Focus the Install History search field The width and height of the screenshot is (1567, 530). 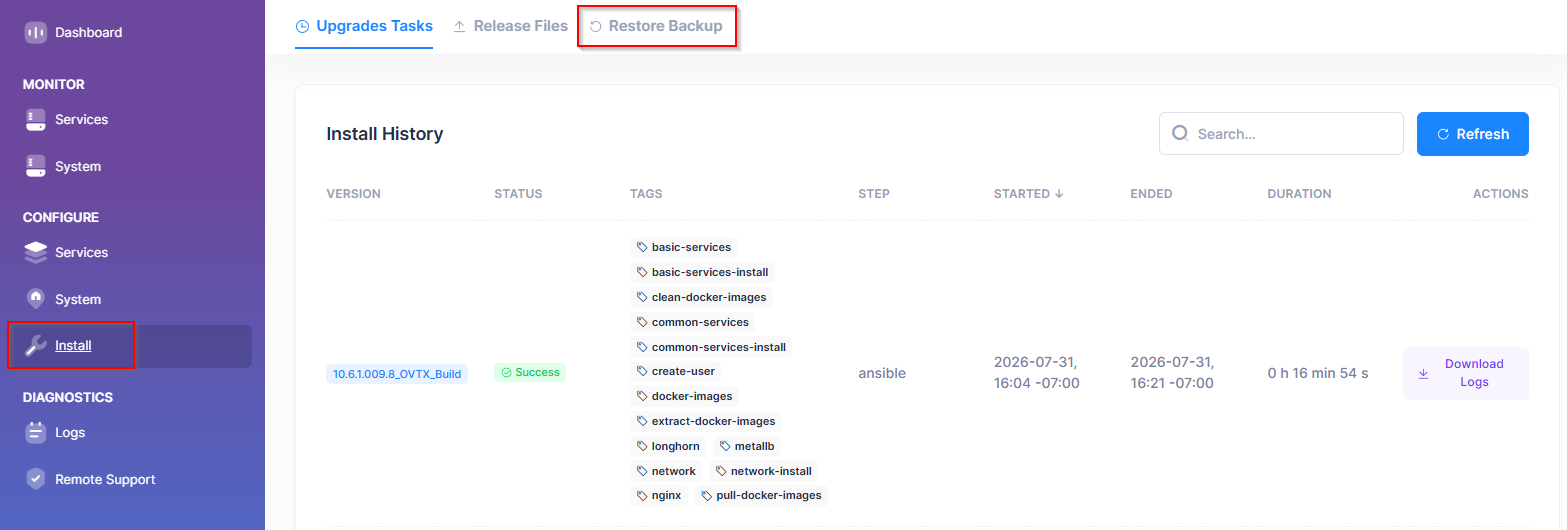pyautogui.click(x=1281, y=134)
